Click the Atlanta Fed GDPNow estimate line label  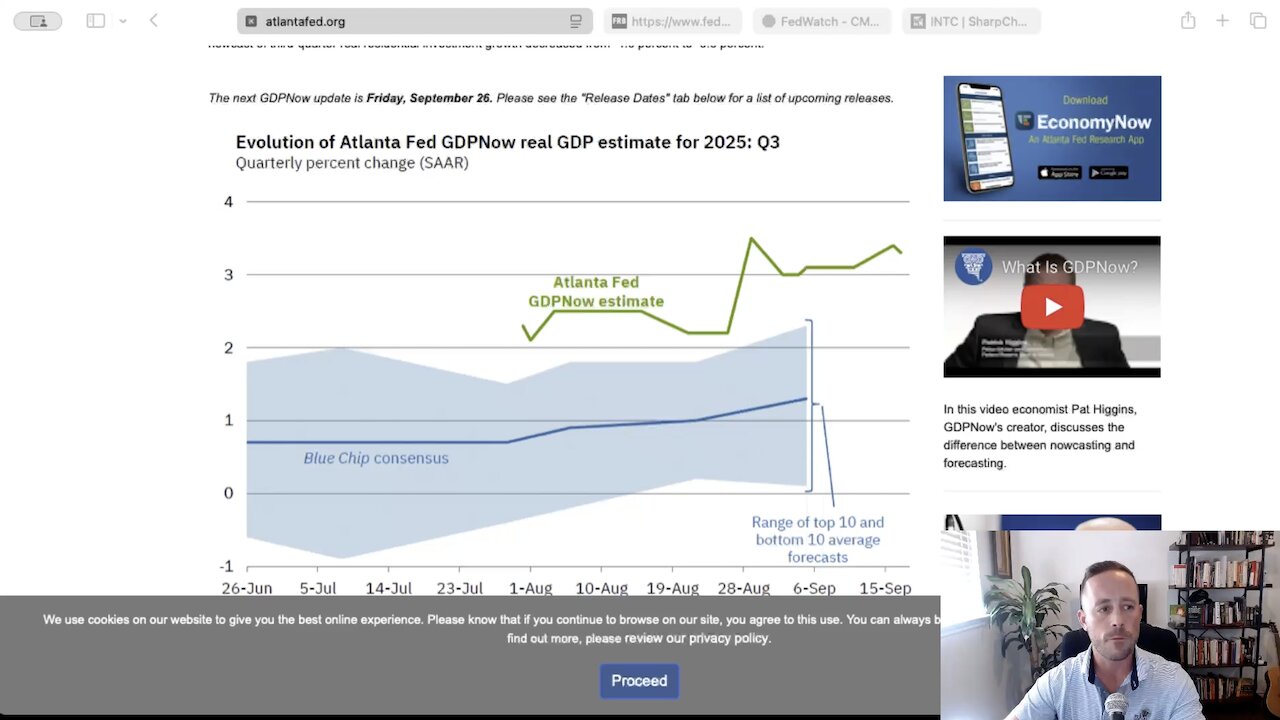[596, 291]
